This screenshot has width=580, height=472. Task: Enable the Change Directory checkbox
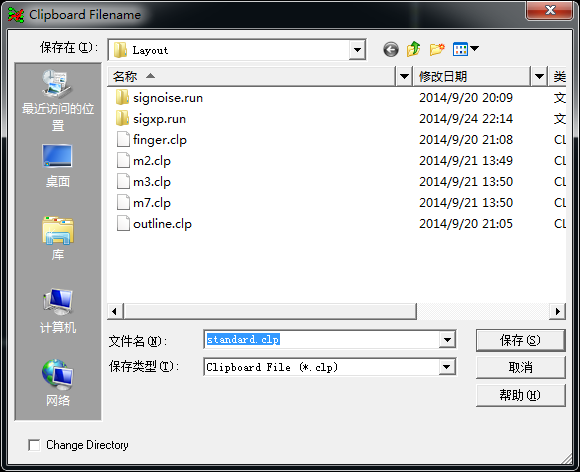coord(34,445)
